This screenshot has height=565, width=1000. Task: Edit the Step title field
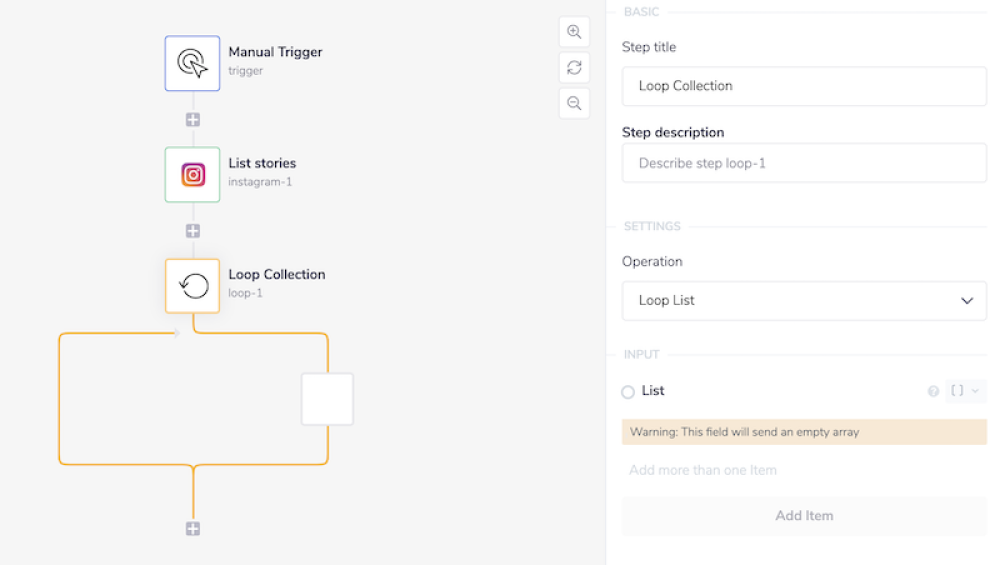804,86
